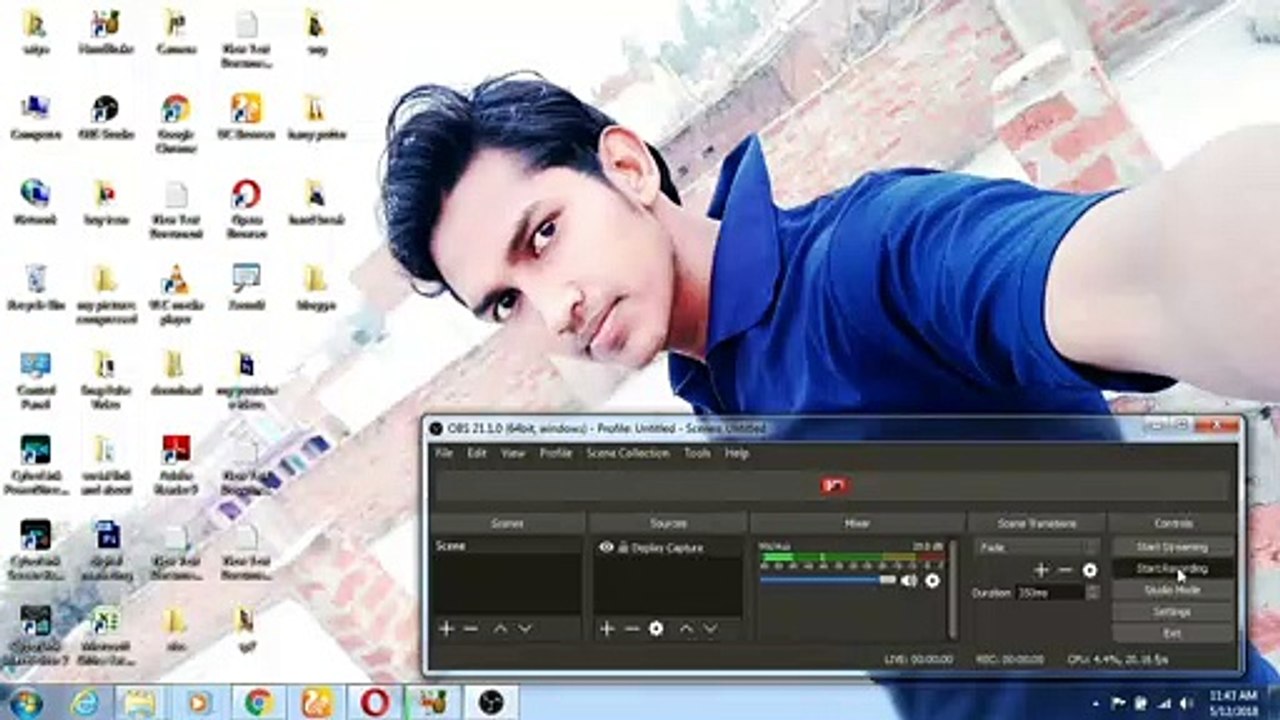Open mixer gear settings for Mic/Aux
Screen dimensions: 1280x720
pos(932,580)
